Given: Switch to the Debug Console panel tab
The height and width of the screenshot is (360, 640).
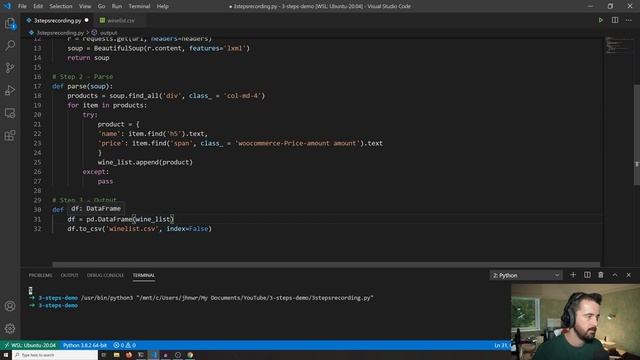Looking at the screenshot, I should [105, 276].
